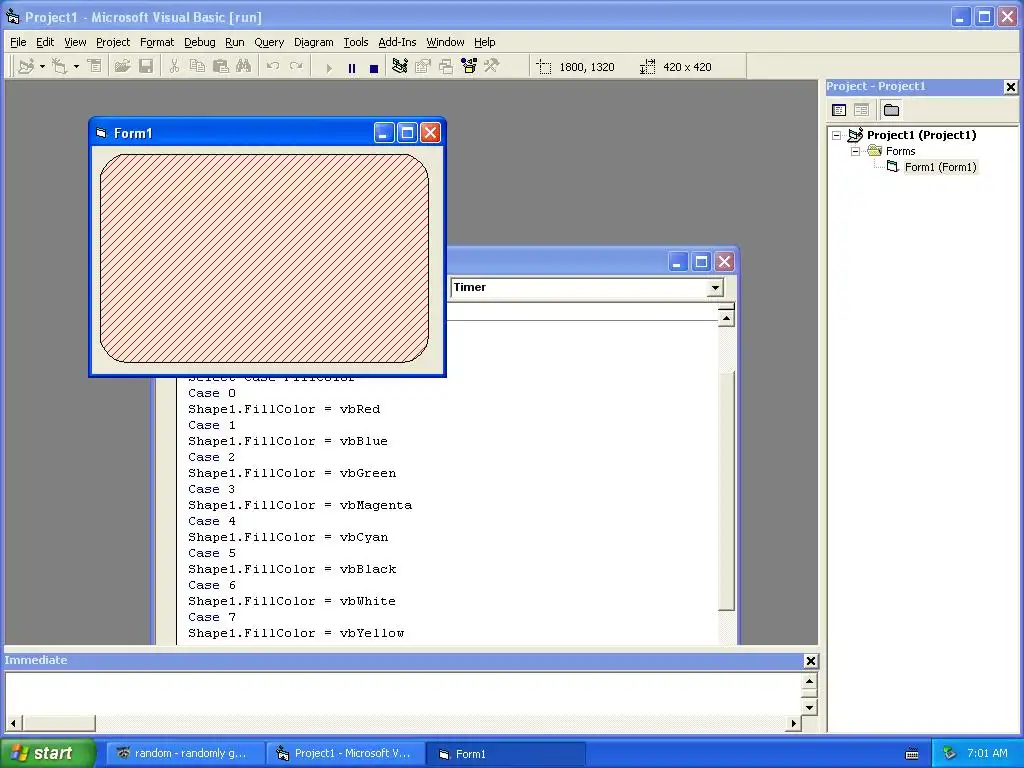Click View Object icon in Project panel

tap(861, 110)
